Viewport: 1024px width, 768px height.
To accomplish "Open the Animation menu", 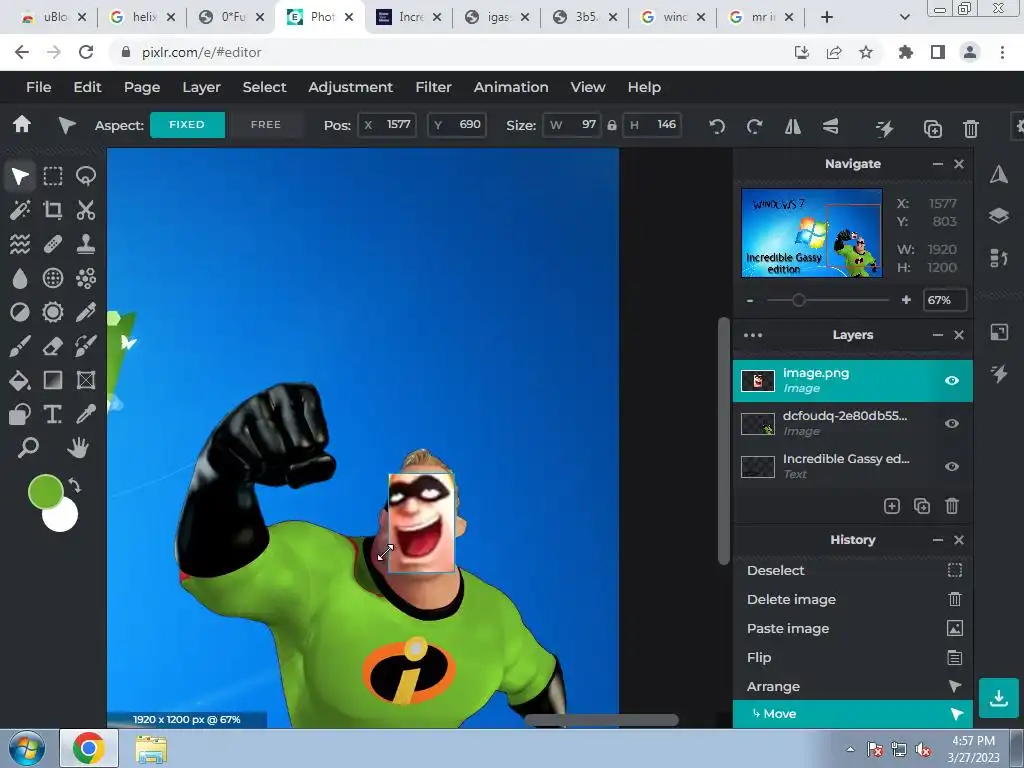I will (511, 87).
